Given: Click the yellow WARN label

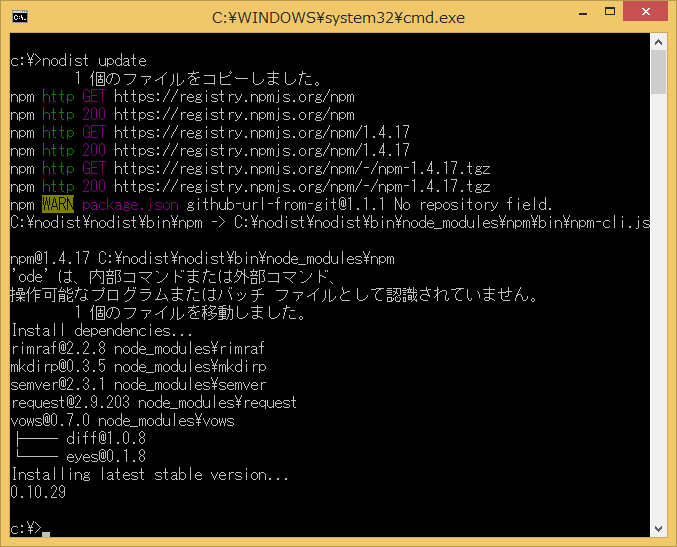Looking at the screenshot, I should coord(58,204).
